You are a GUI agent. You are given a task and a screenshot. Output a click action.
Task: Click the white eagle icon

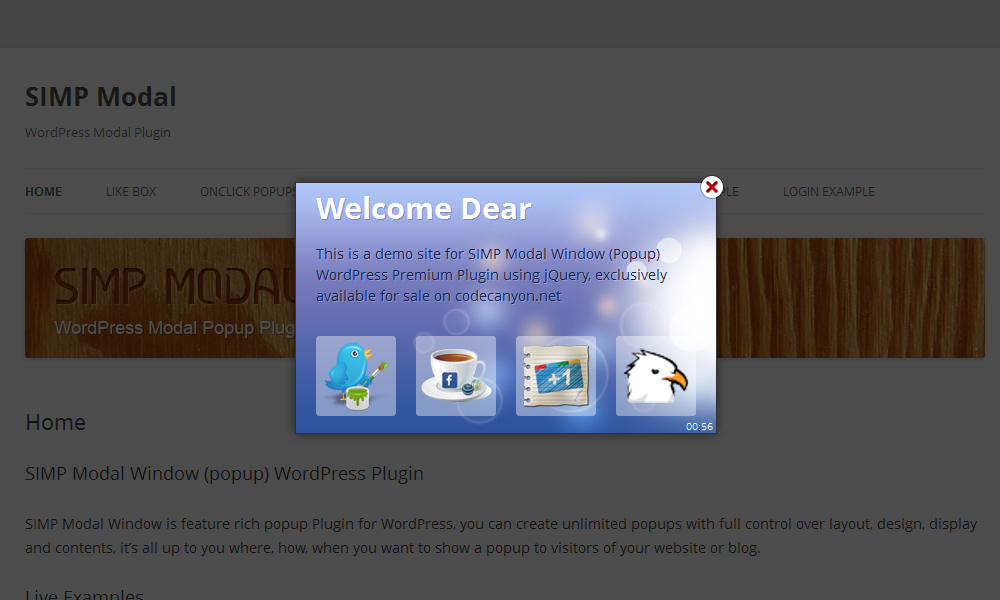656,376
